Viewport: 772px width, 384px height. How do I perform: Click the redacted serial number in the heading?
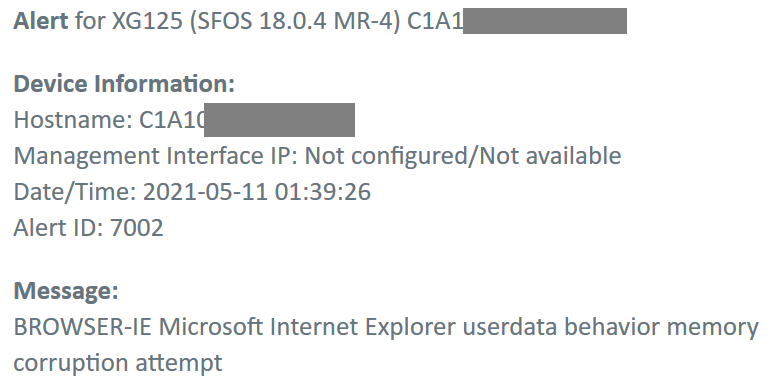545,21
